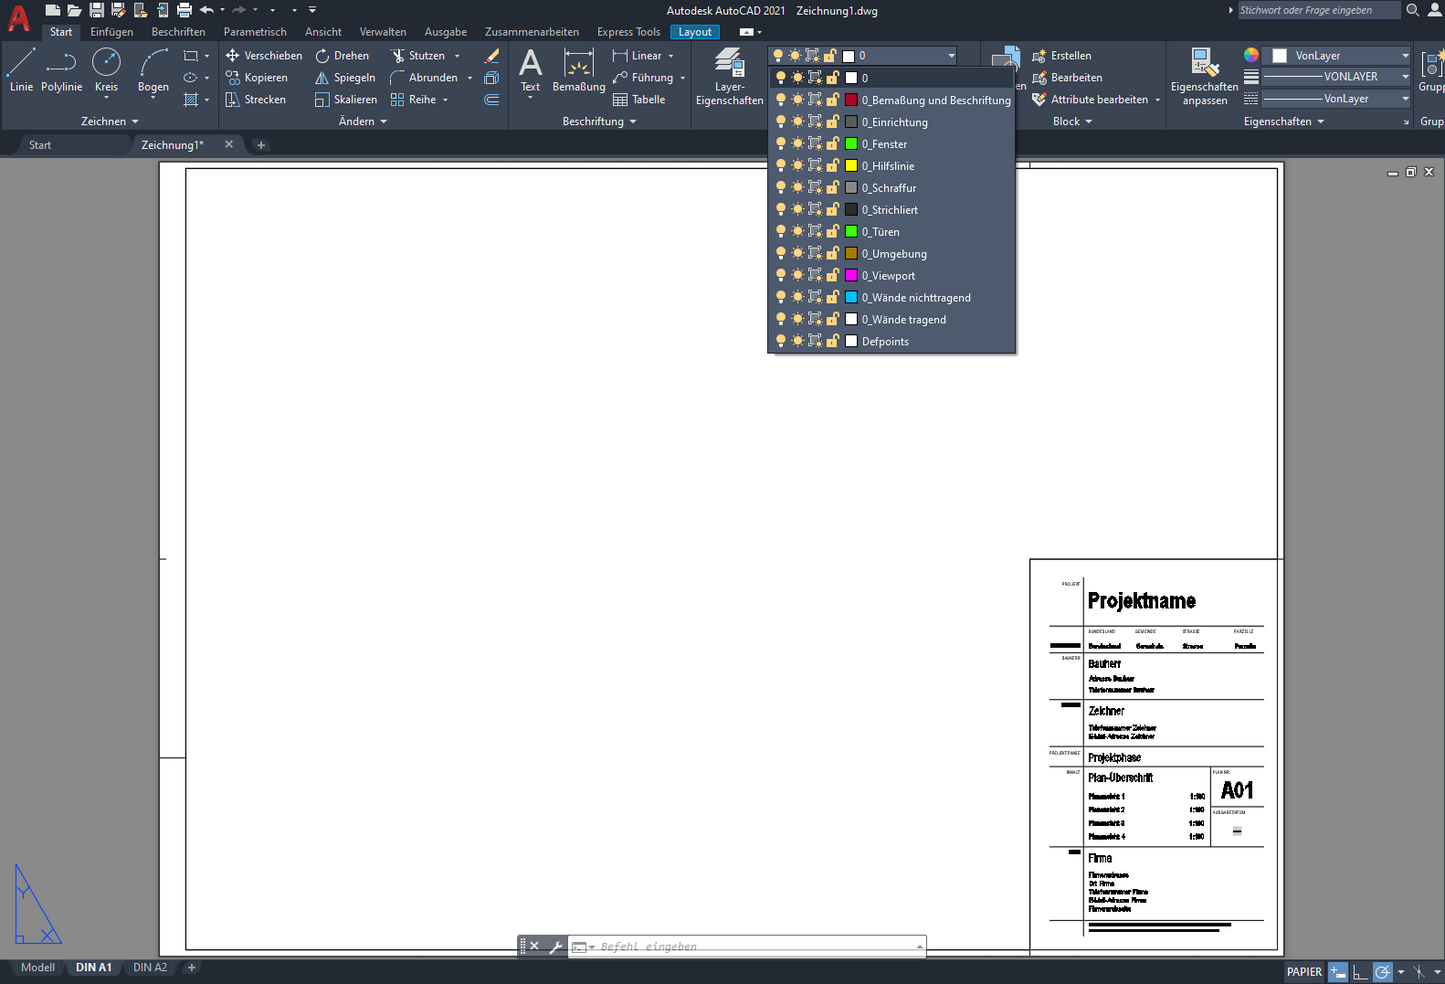Toggle light bulb for layer 0_Hilfslinie
Viewport: 1445px width, 984px height.
[x=781, y=166]
